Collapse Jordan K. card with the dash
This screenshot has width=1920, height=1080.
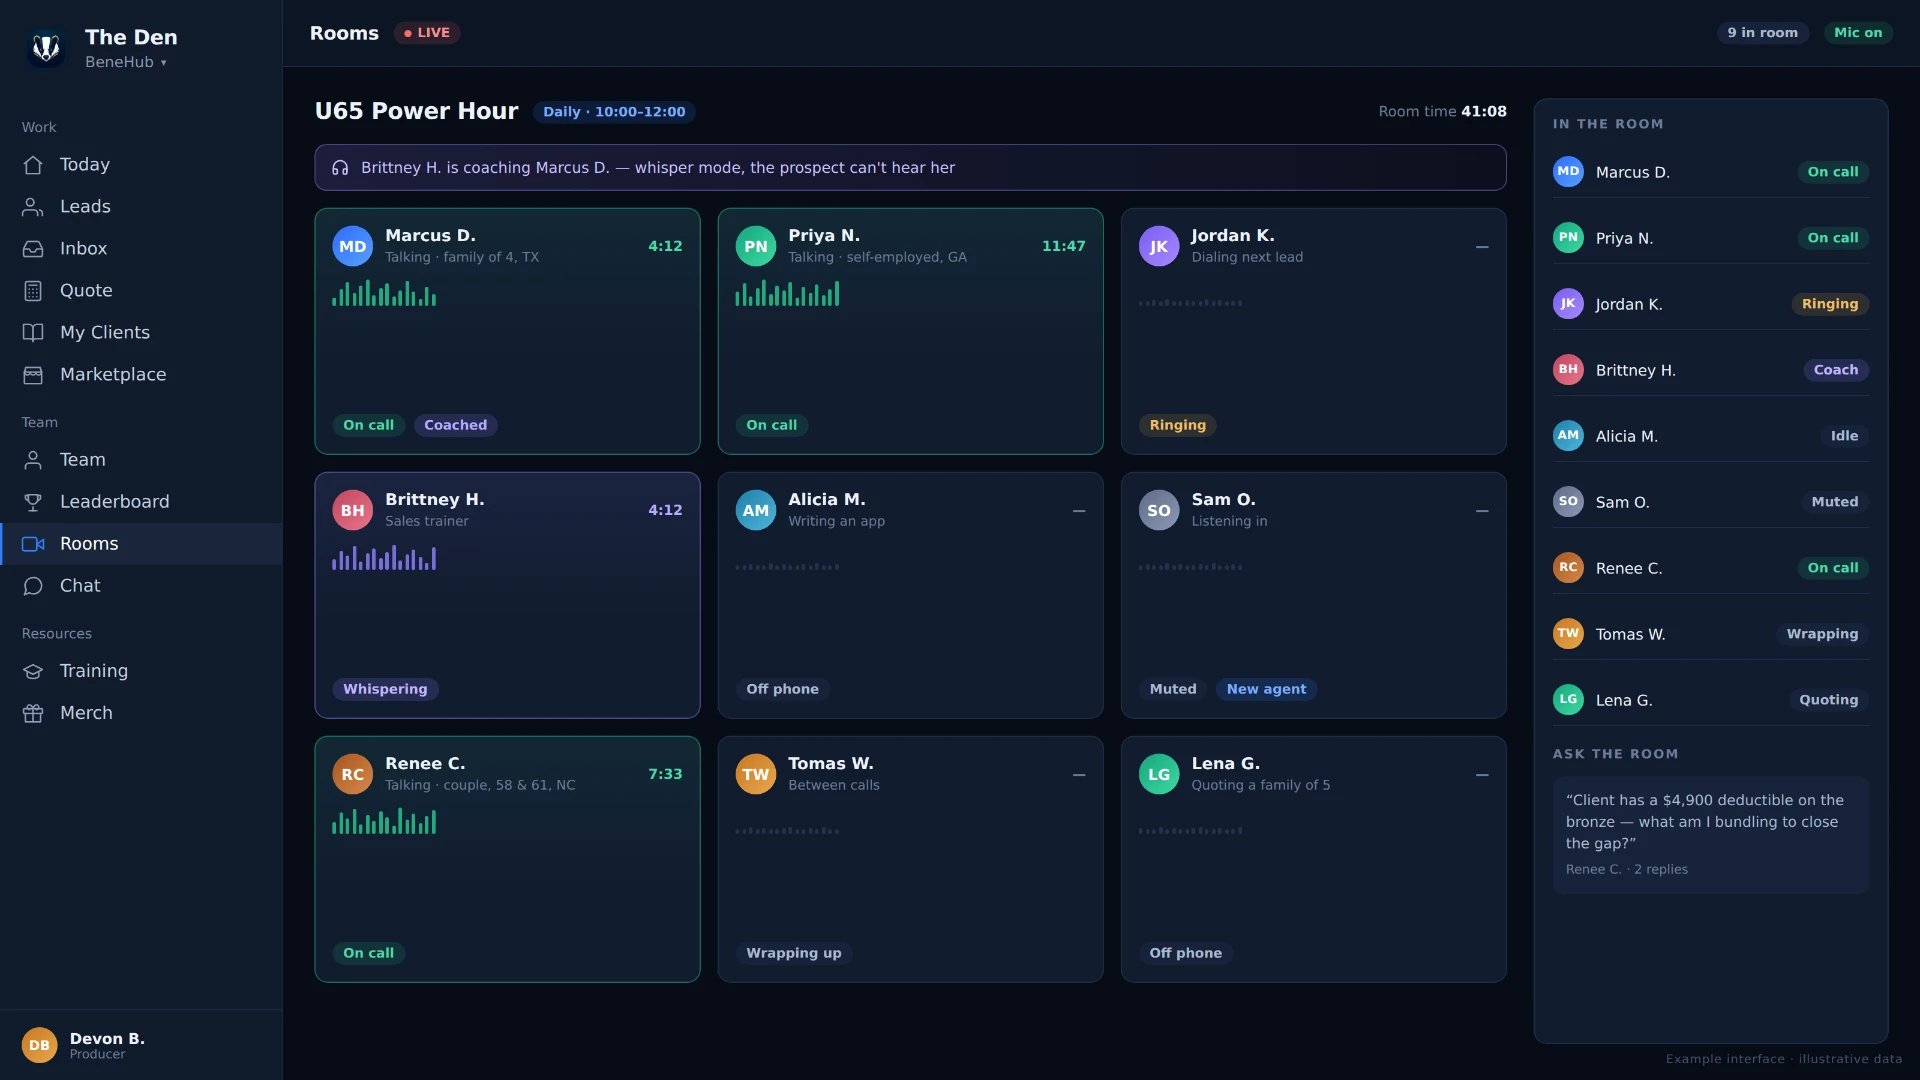pyautogui.click(x=1482, y=247)
